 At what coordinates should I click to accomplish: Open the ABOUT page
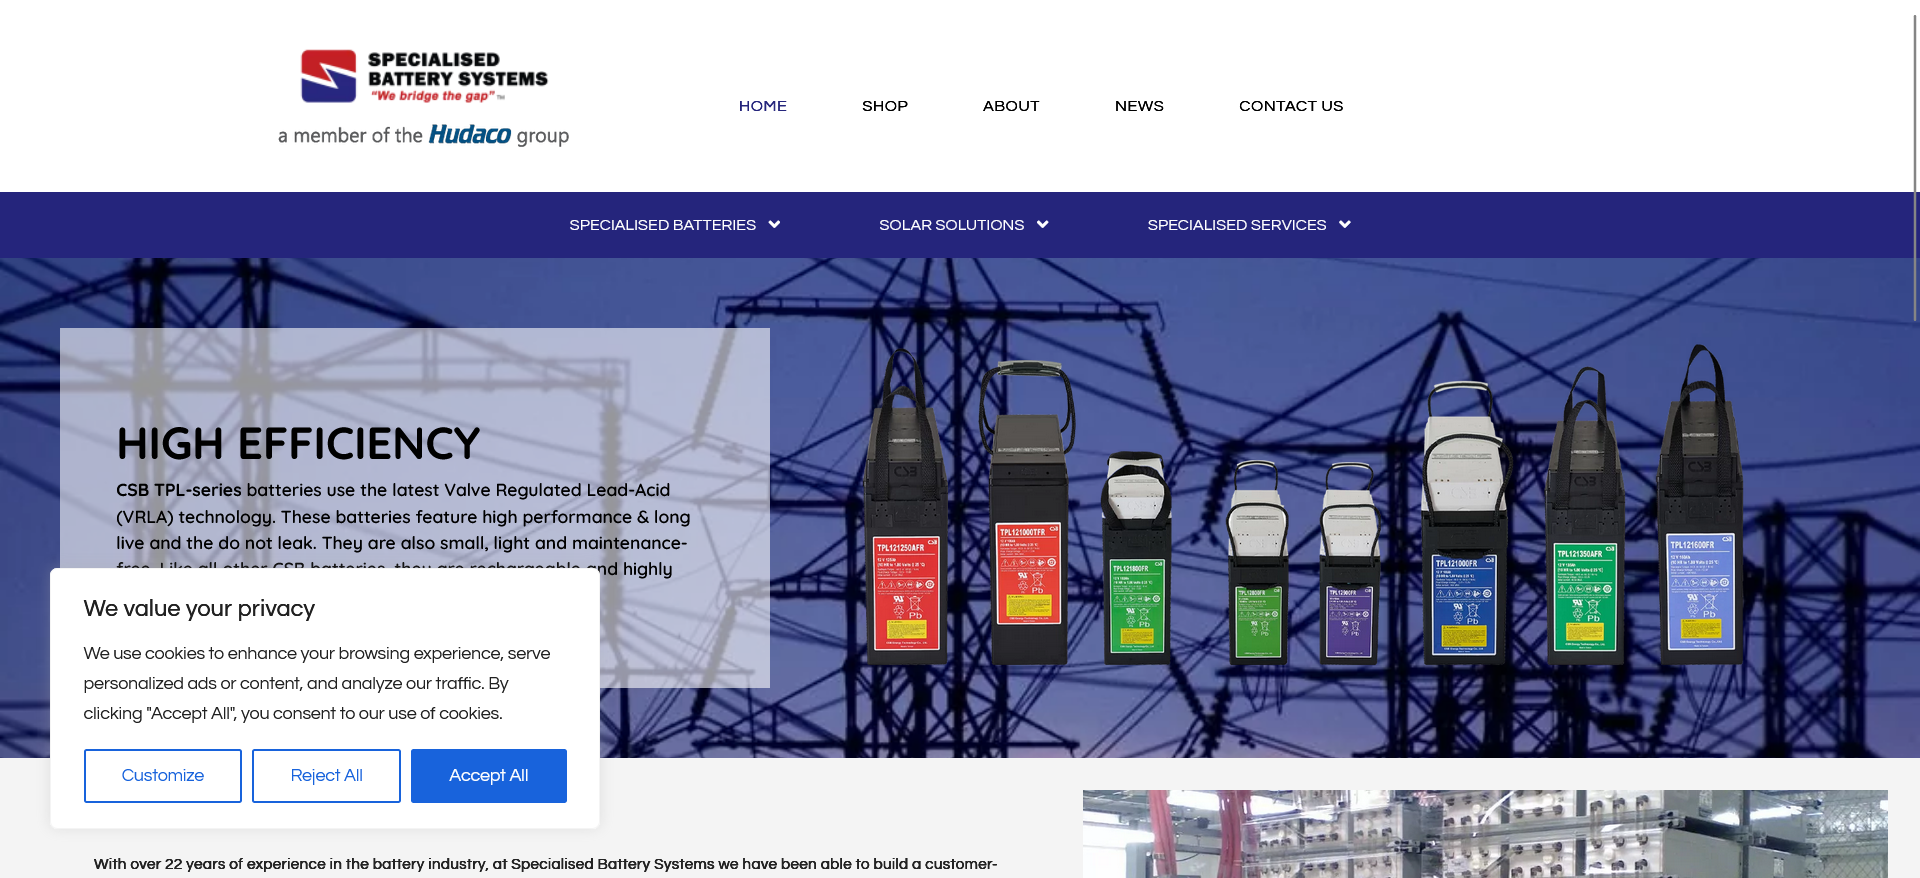pos(1011,106)
